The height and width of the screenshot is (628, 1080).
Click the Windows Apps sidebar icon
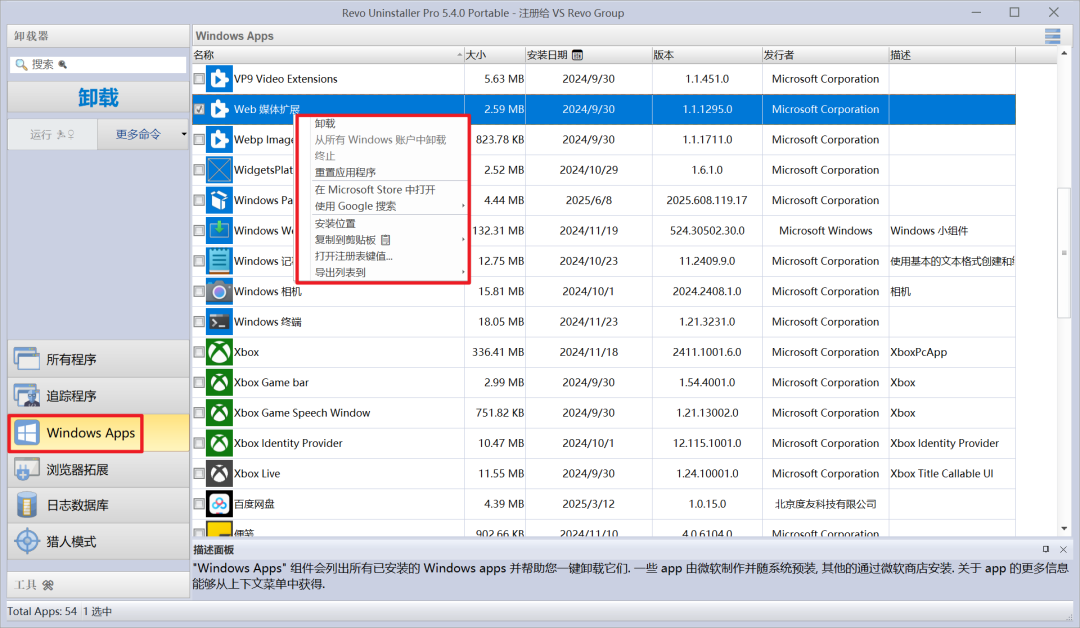(27, 433)
